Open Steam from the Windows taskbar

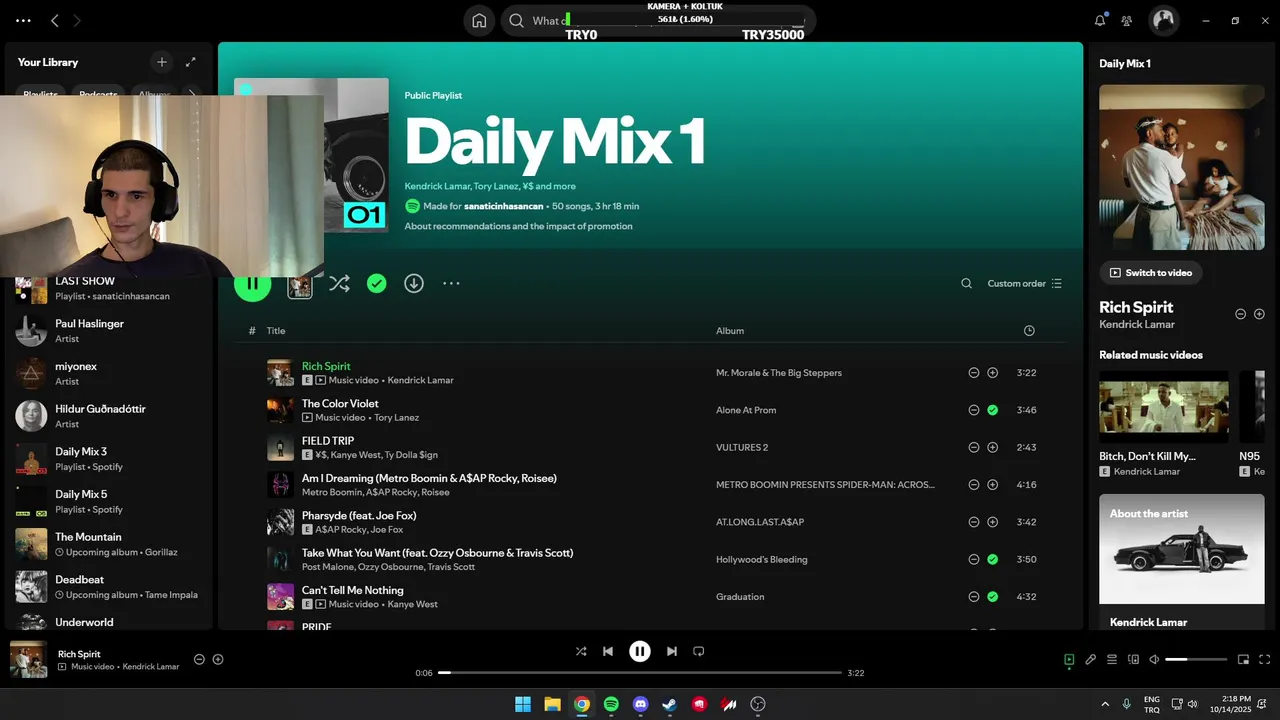pyautogui.click(x=670, y=704)
